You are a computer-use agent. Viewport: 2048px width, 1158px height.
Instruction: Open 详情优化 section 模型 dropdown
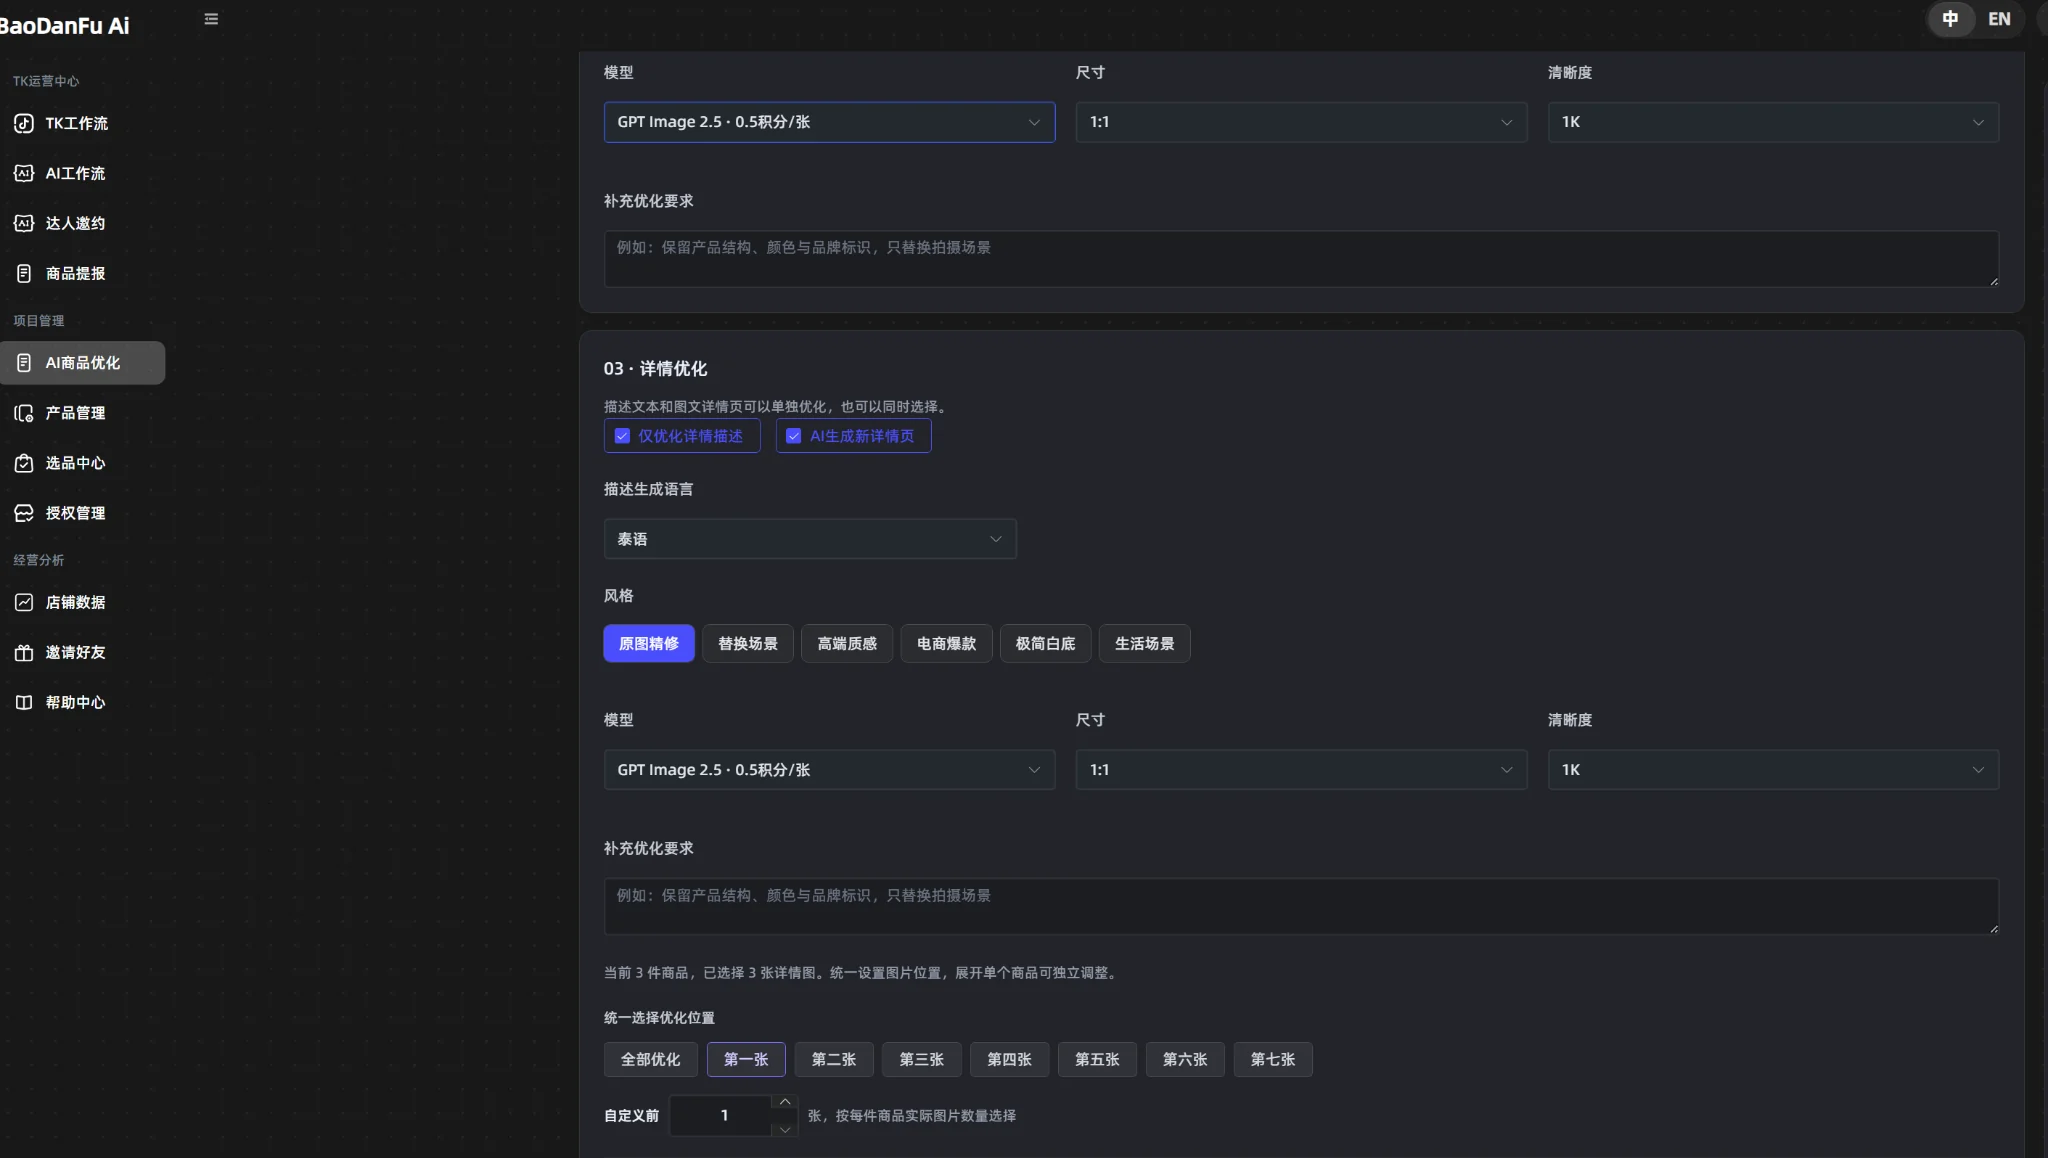829,770
